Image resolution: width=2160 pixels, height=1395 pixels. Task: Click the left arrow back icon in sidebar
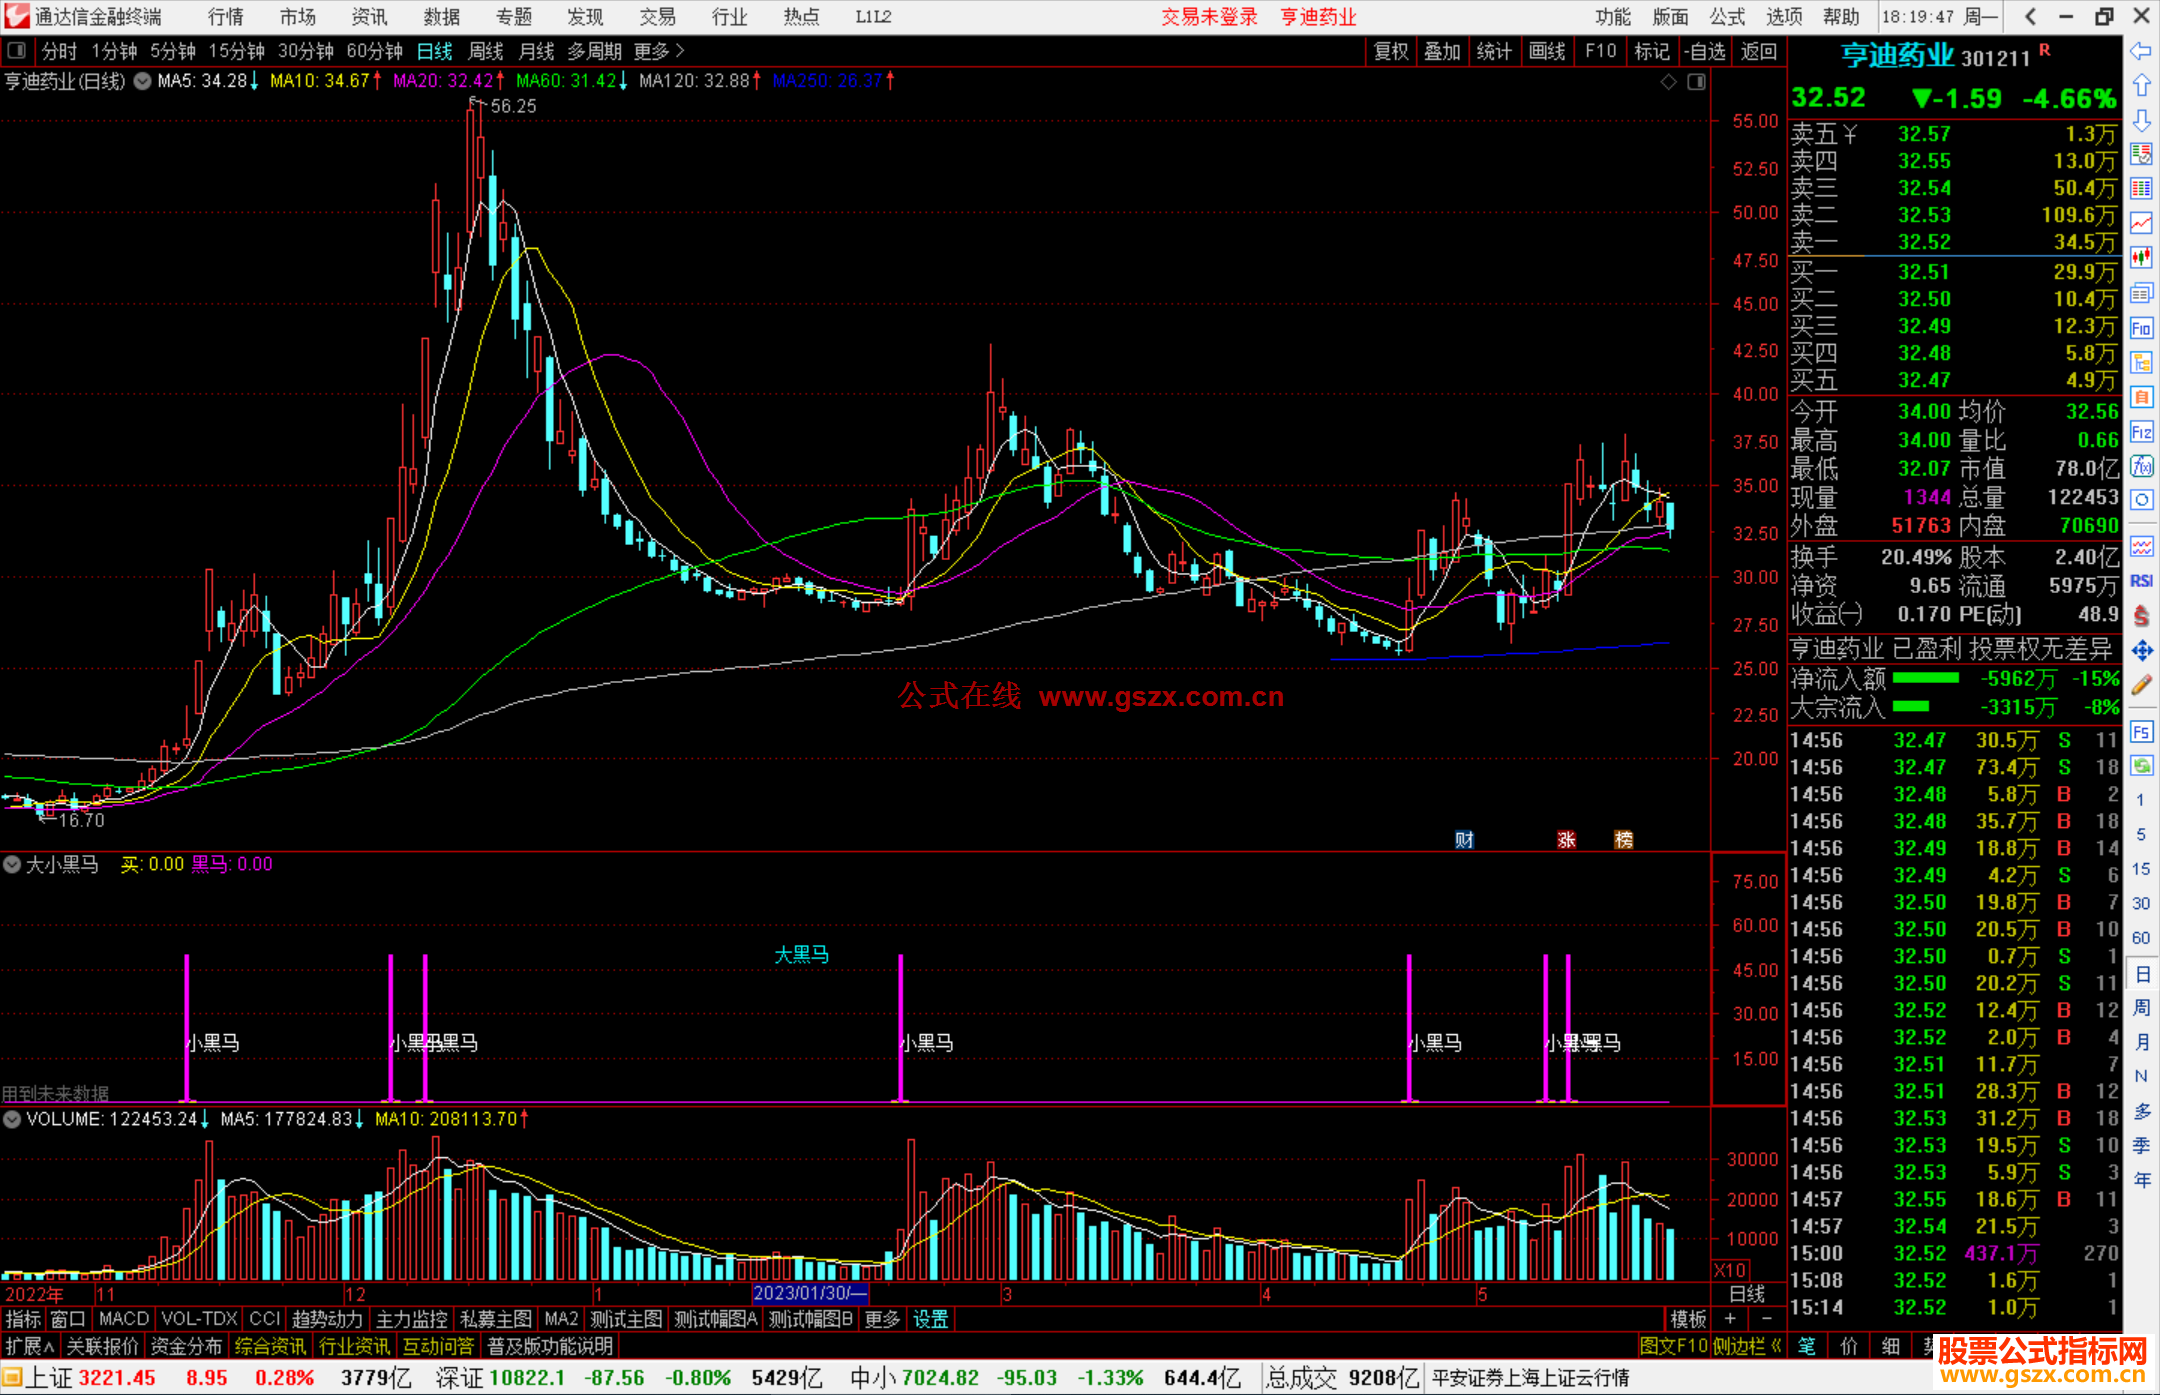pos(2141,51)
